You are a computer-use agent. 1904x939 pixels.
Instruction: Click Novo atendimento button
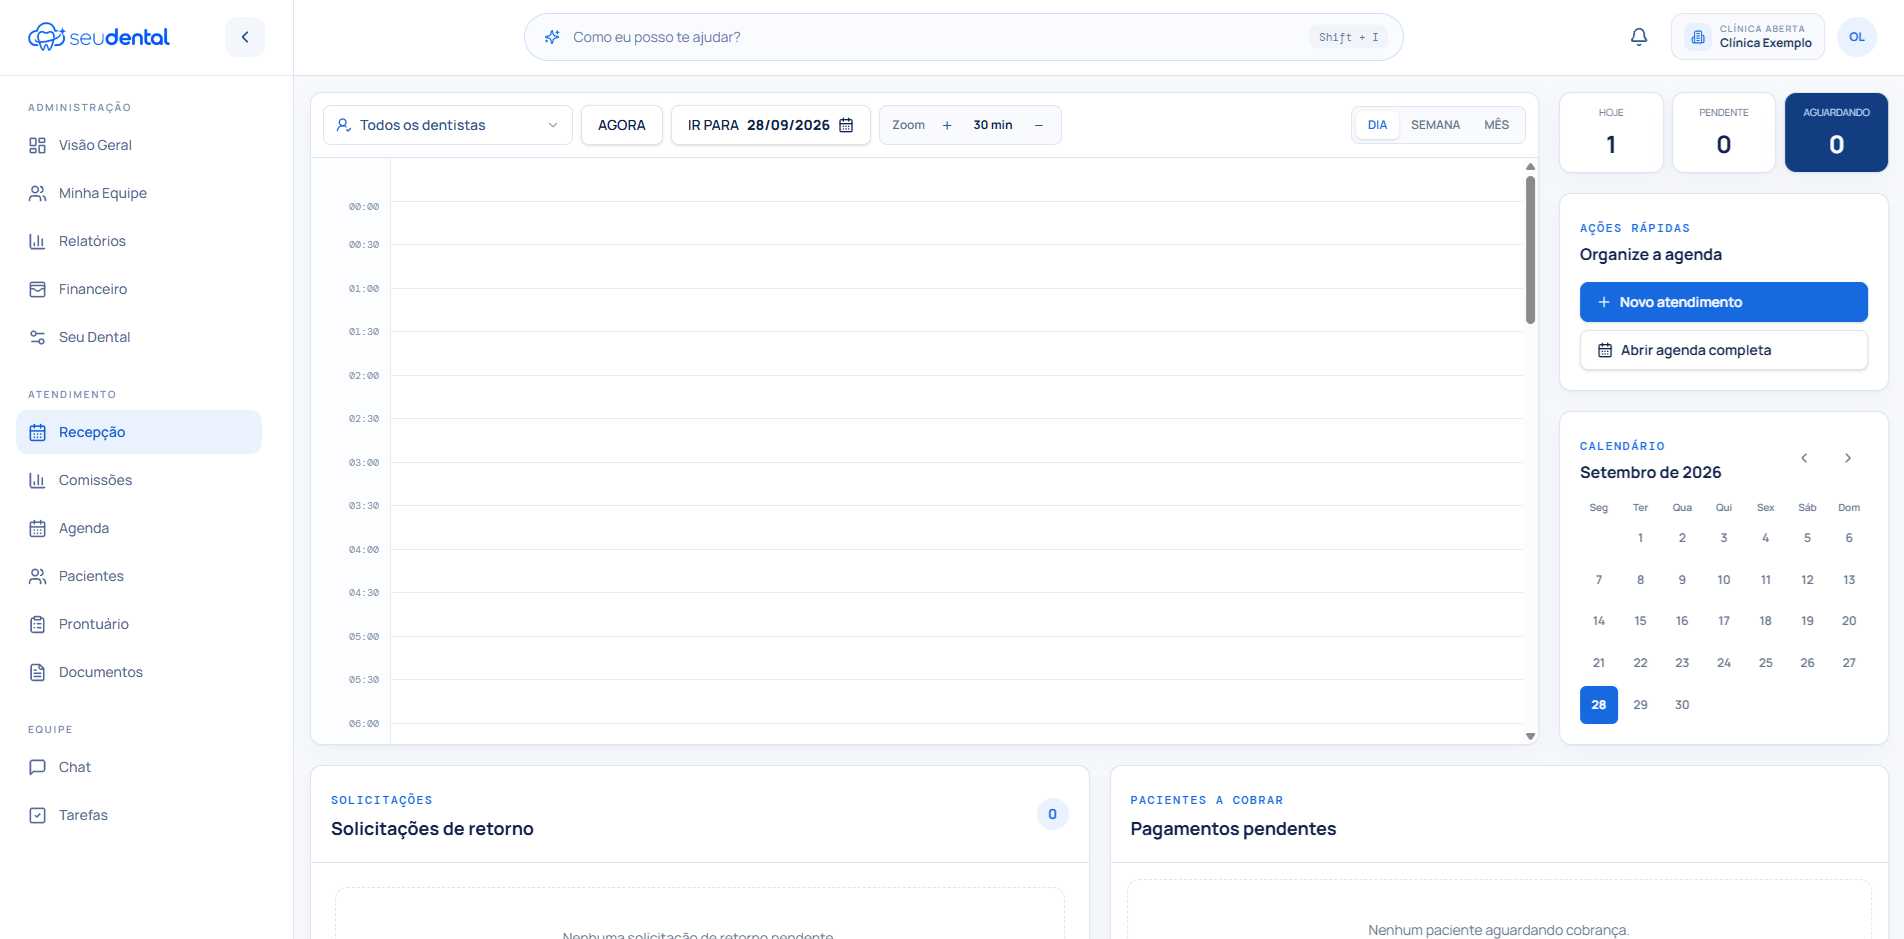pyautogui.click(x=1724, y=302)
